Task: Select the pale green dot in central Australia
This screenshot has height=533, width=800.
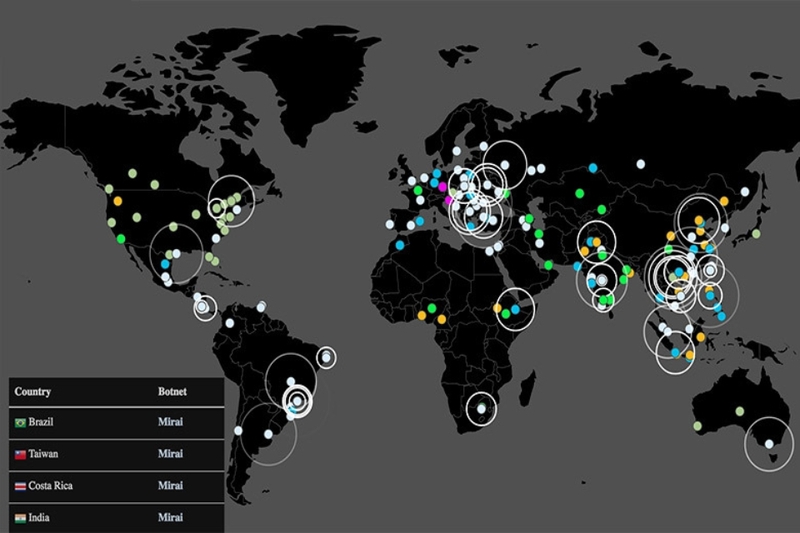Action: pyautogui.click(x=740, y=411)
